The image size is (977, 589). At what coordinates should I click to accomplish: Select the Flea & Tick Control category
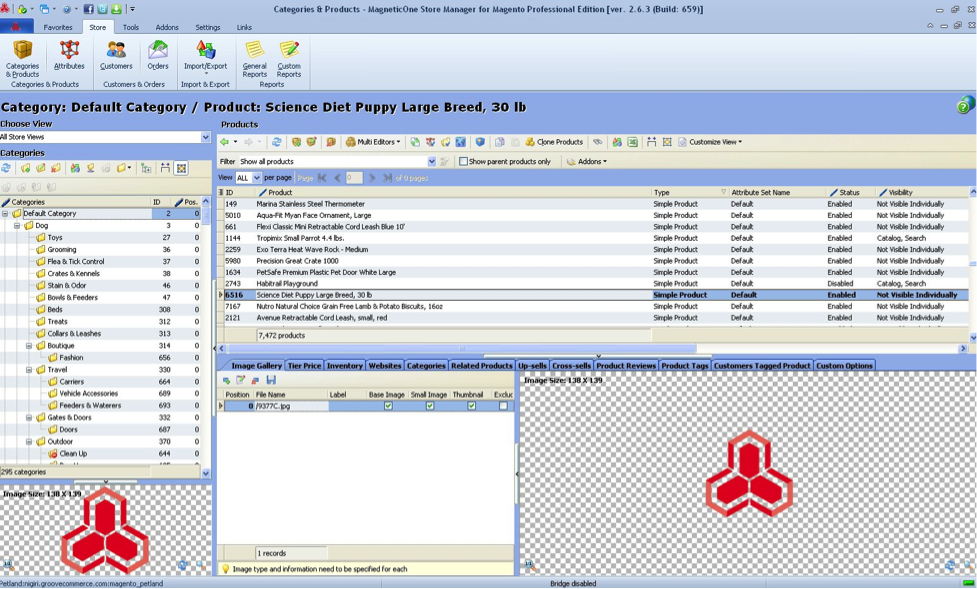(x=75, y=262)
